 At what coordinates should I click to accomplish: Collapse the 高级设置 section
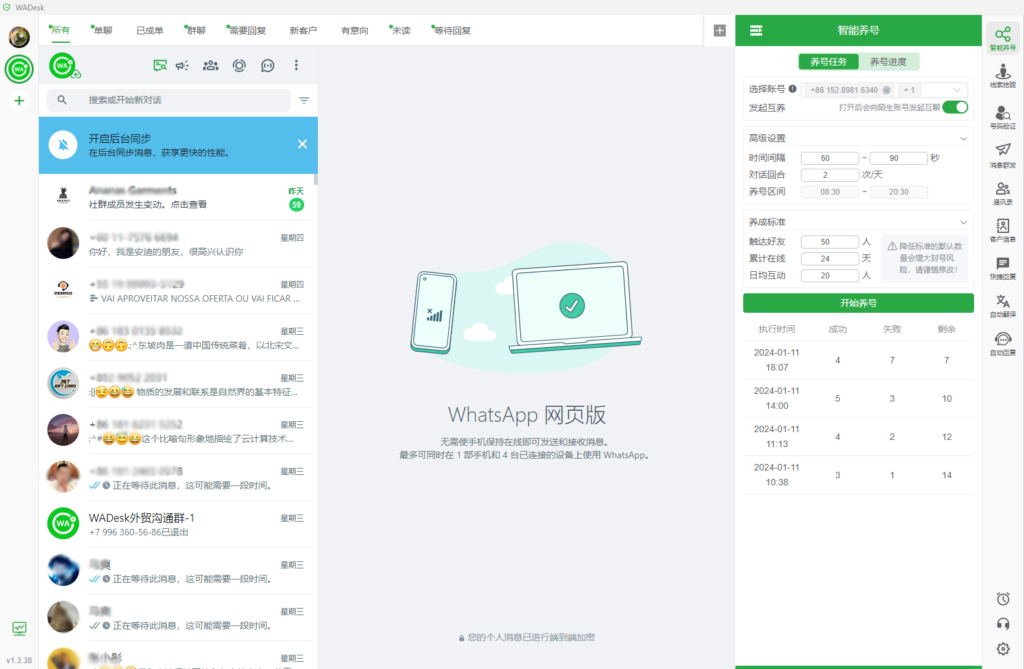click(963, 139)
